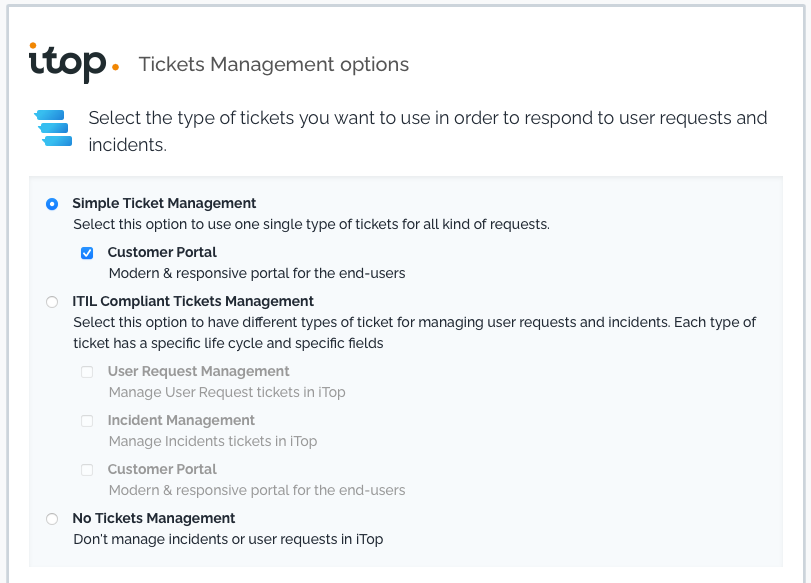Click the Tickets Management options heading
Viewport: 811px width, 583px height.
pyautogui.click(x=273, y=65)
